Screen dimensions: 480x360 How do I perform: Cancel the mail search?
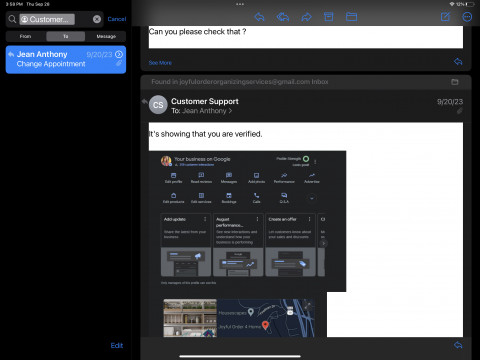[117, 19]
